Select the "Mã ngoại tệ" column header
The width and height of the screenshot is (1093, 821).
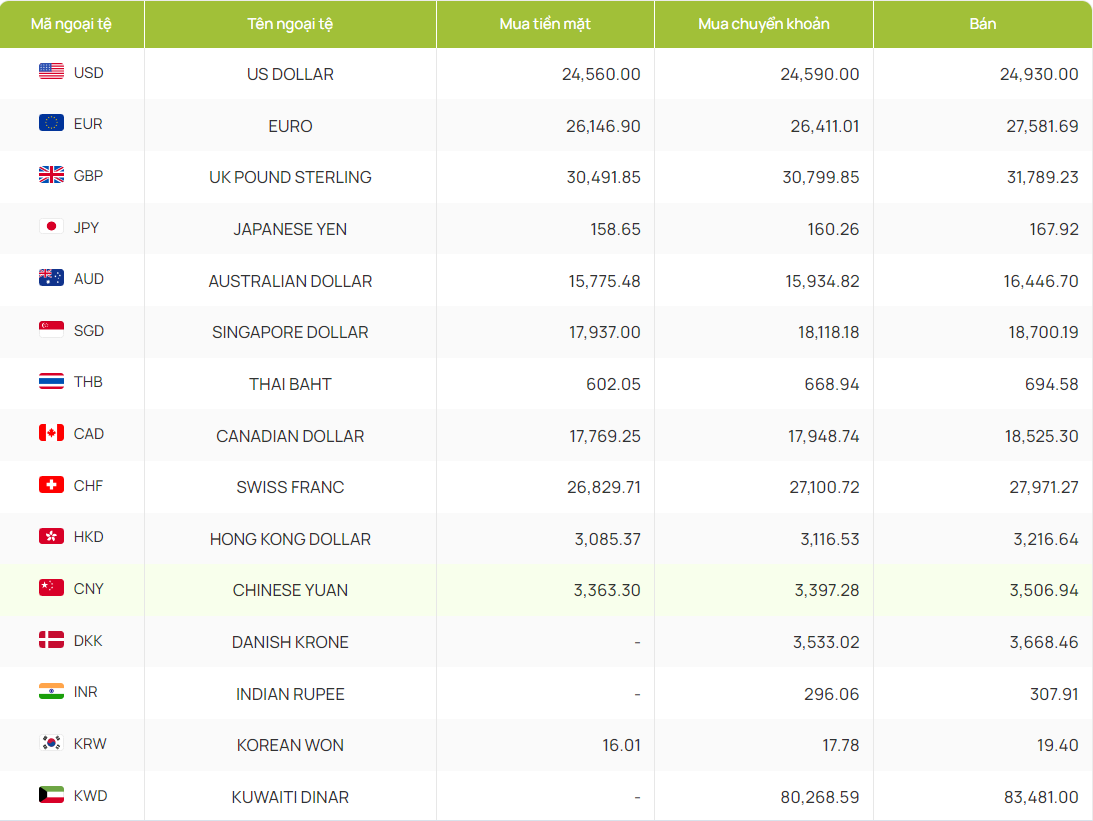click(71, 24)
